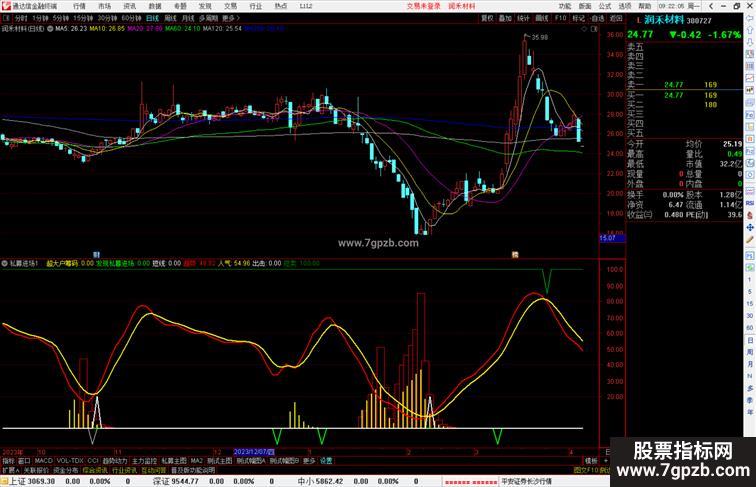Click the blue cross move icon in sidebar

[x=750, y=228]
